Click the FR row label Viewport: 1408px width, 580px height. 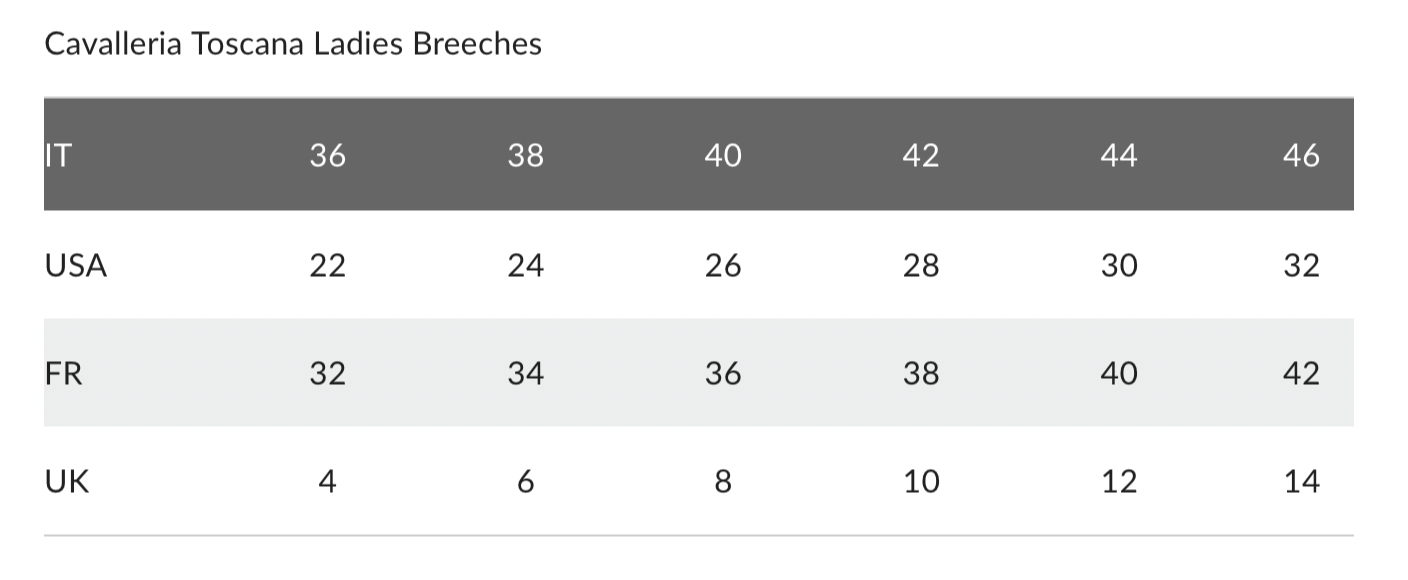[64, 374]
